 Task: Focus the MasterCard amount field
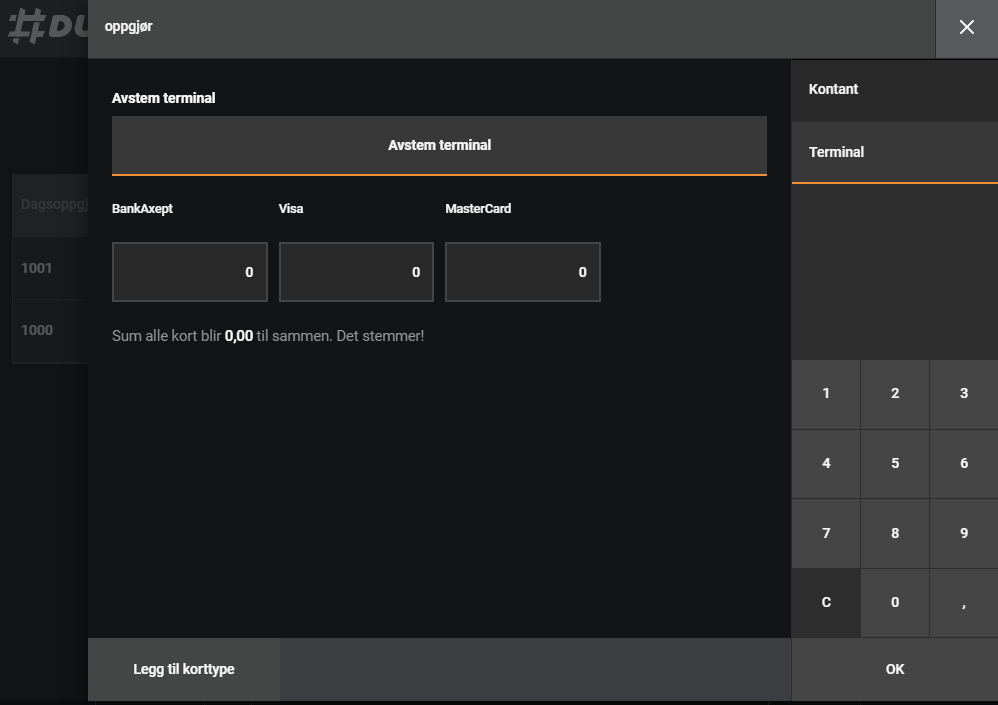click(523, 272)
